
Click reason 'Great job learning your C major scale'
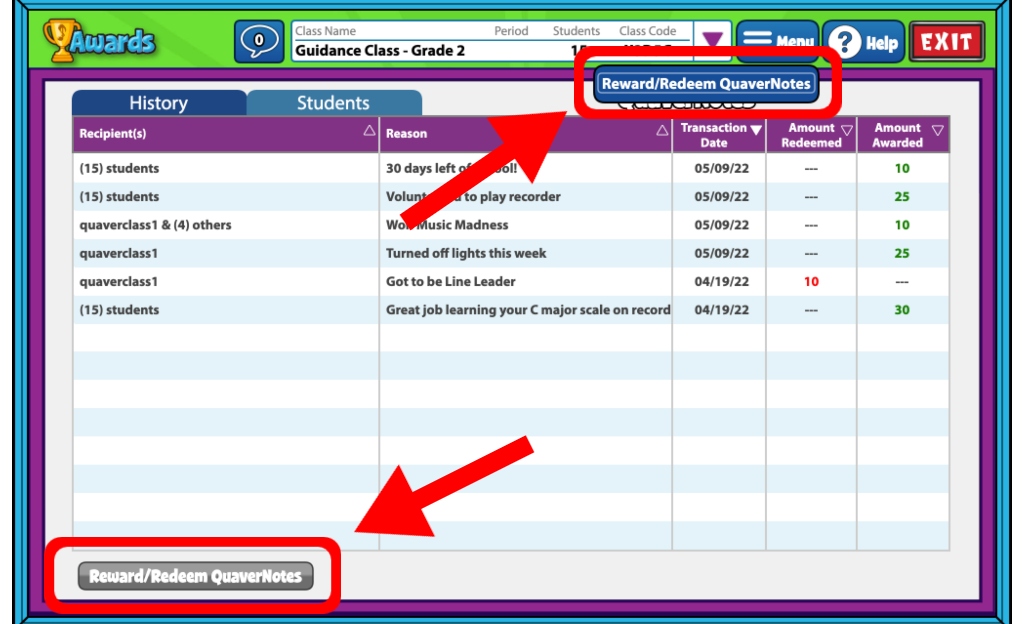[x=528, y=310]
